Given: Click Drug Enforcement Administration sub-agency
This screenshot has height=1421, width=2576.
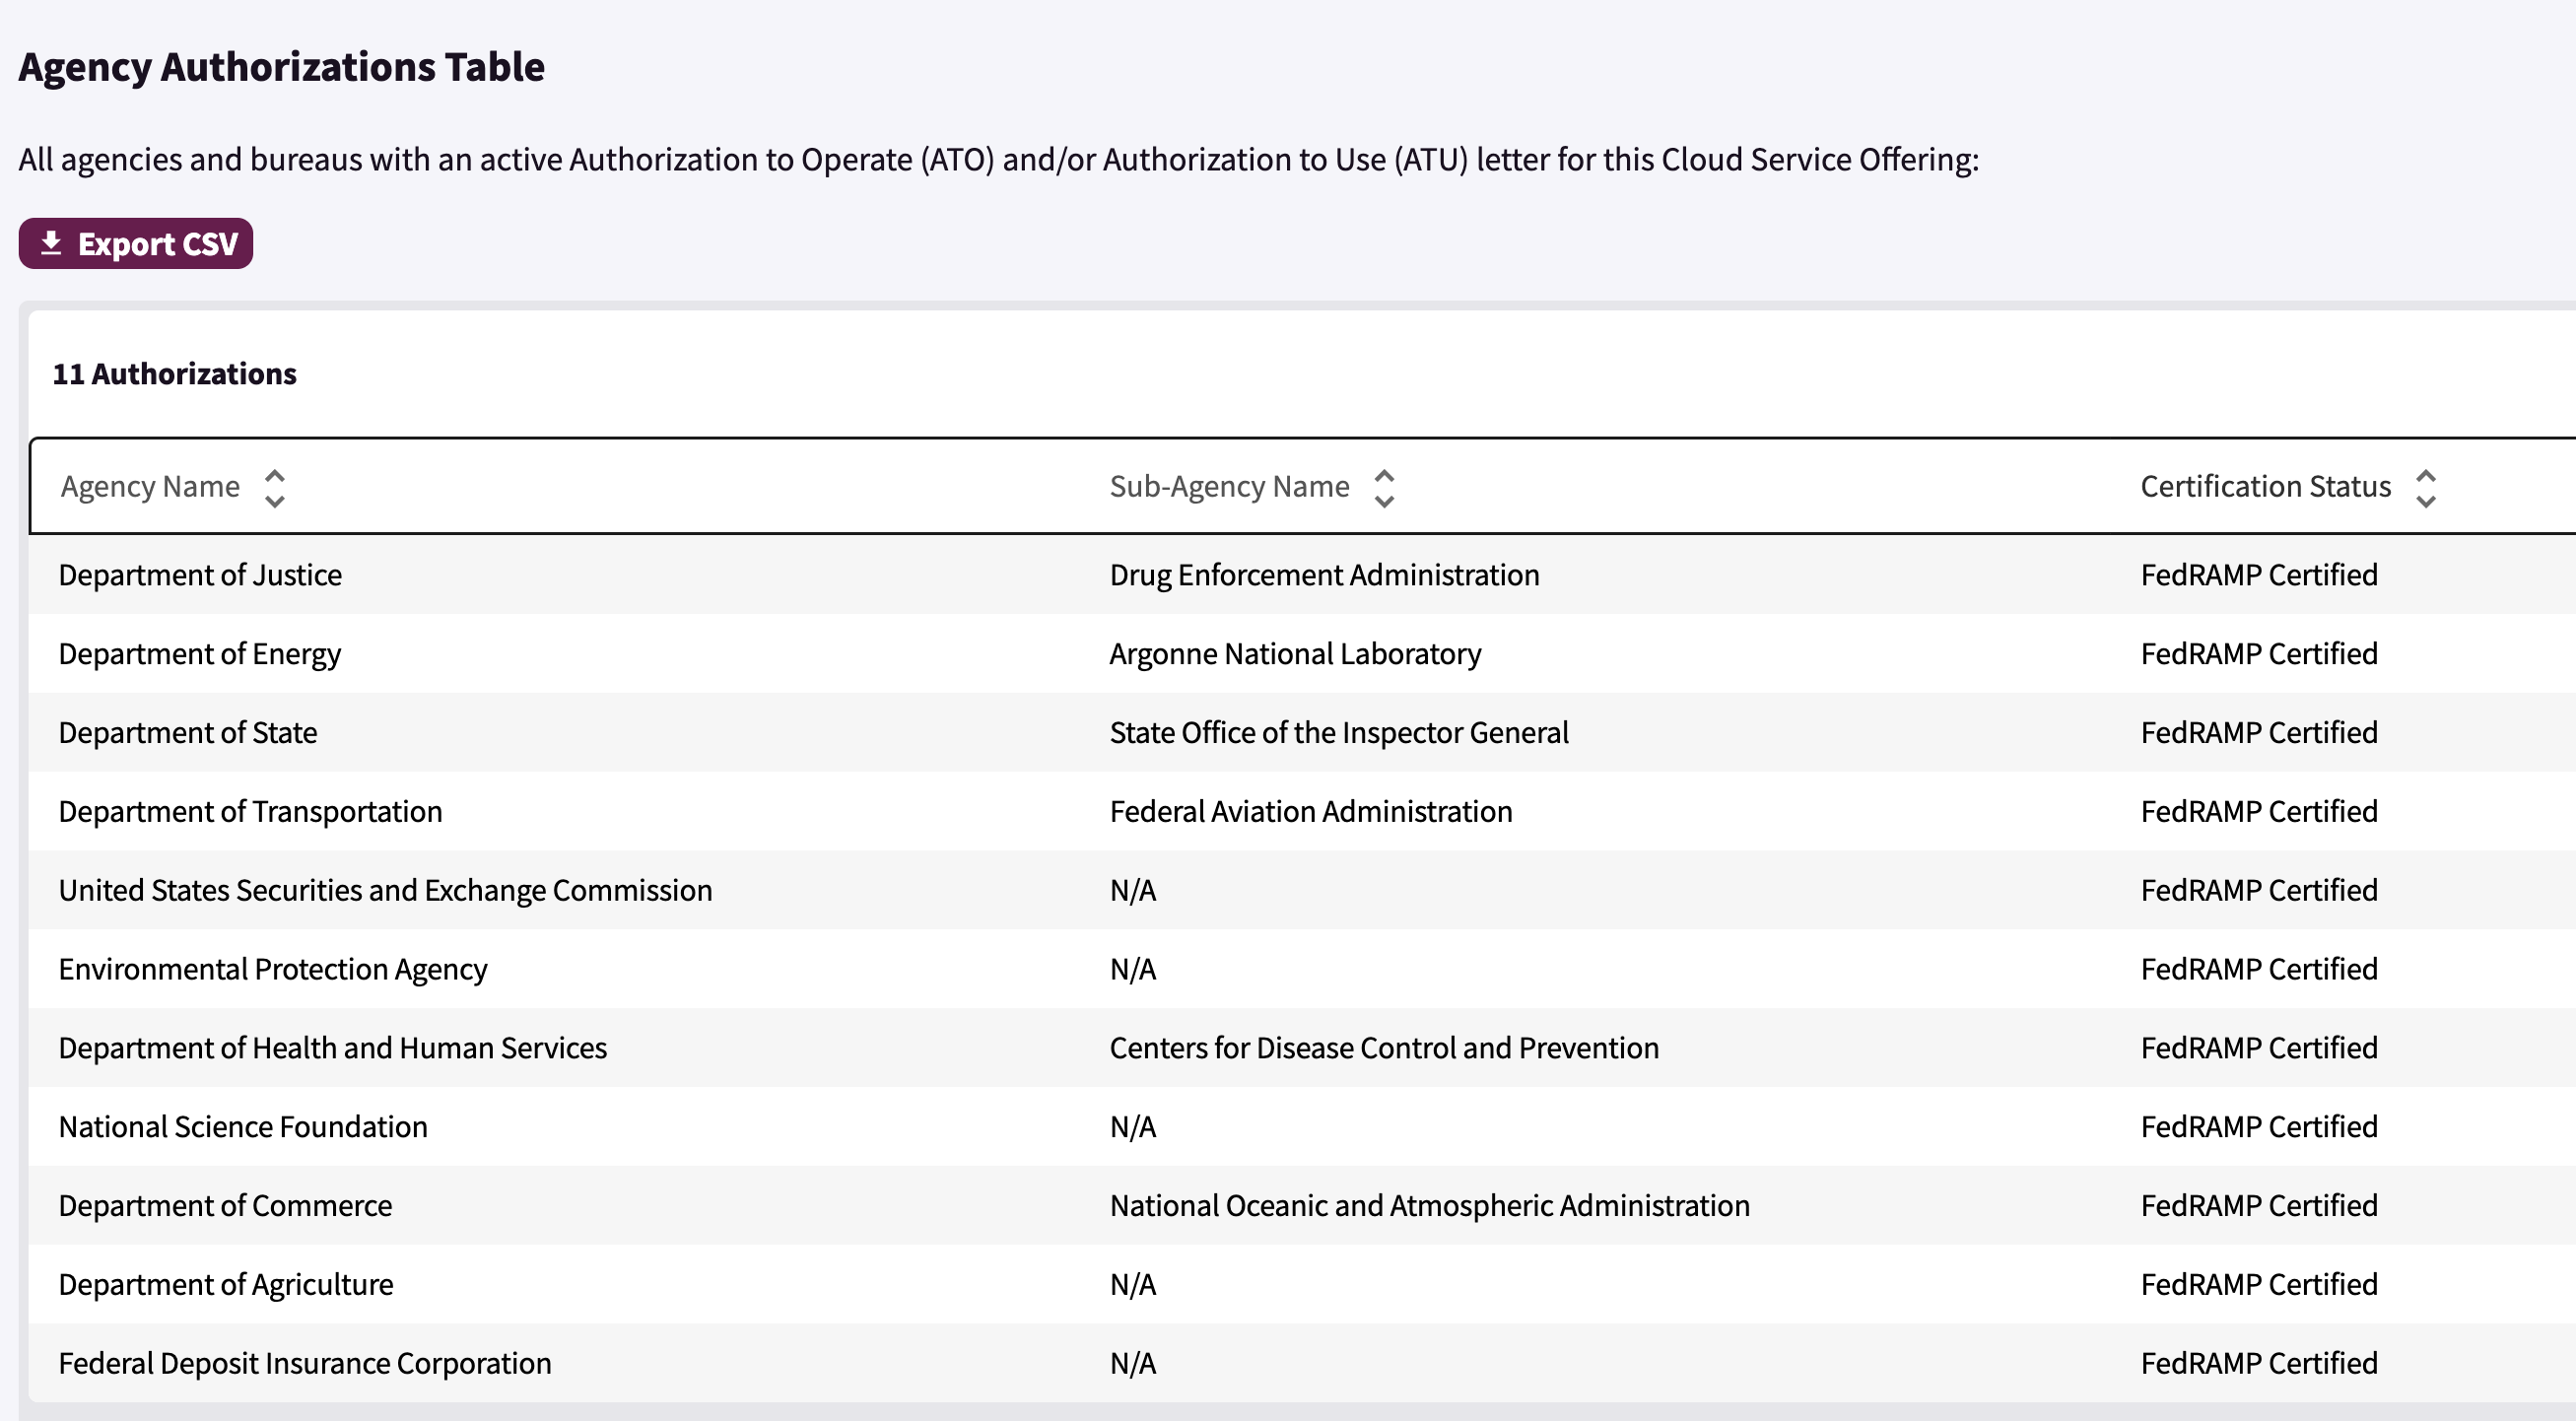Looking at the screenshot, I should (x=1325, y=575).
